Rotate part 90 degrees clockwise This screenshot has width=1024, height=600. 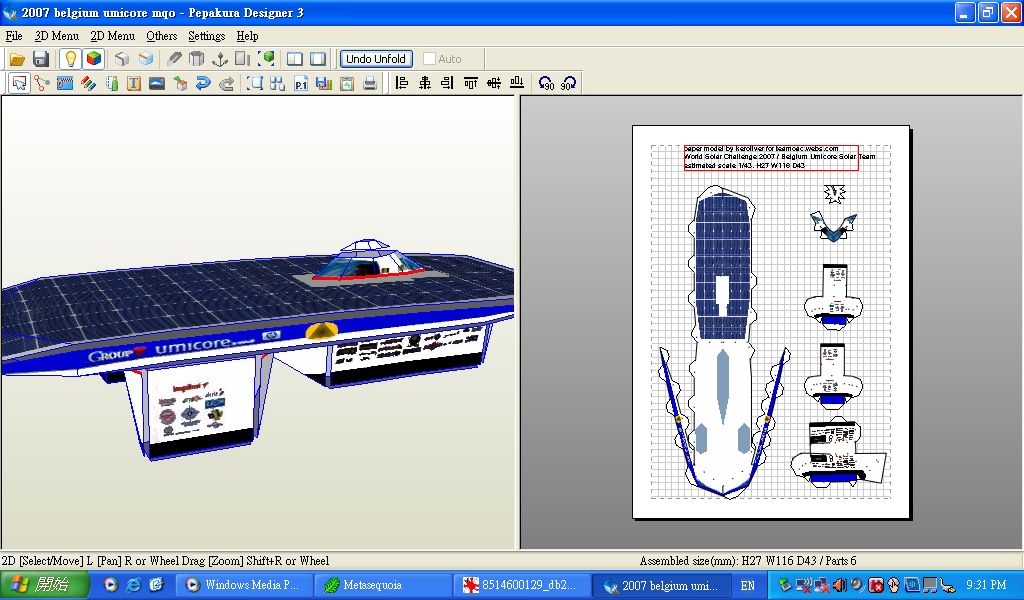coord(569,84)
